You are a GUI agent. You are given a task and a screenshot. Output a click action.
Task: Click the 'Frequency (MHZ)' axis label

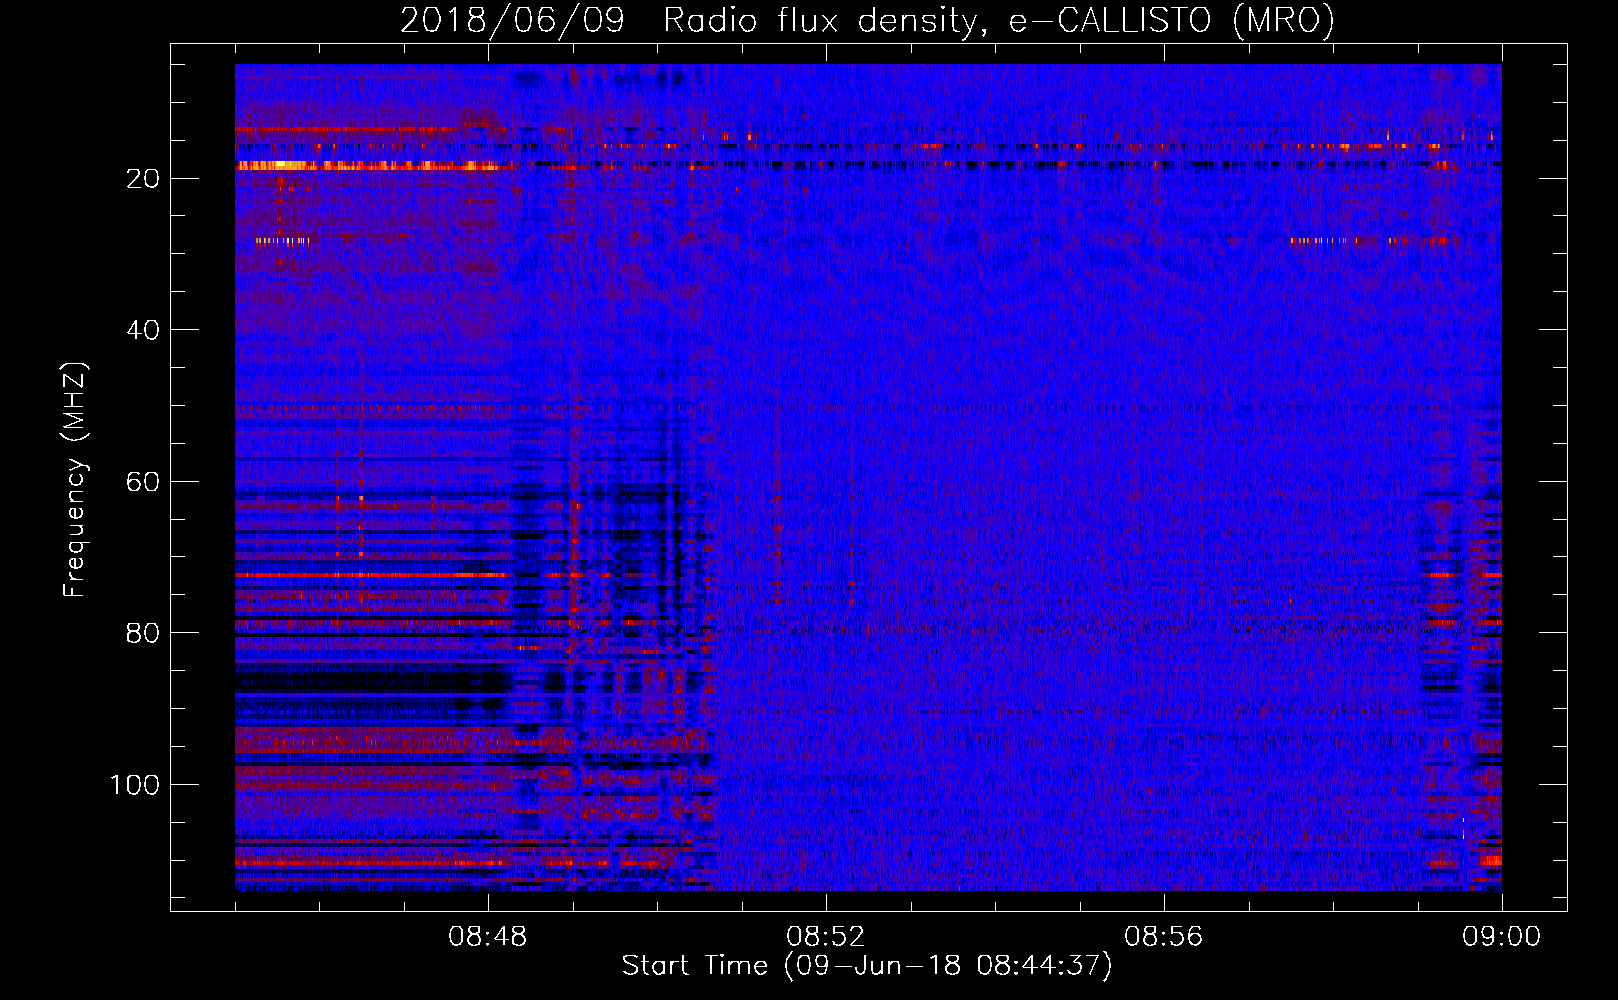[75, 480]
